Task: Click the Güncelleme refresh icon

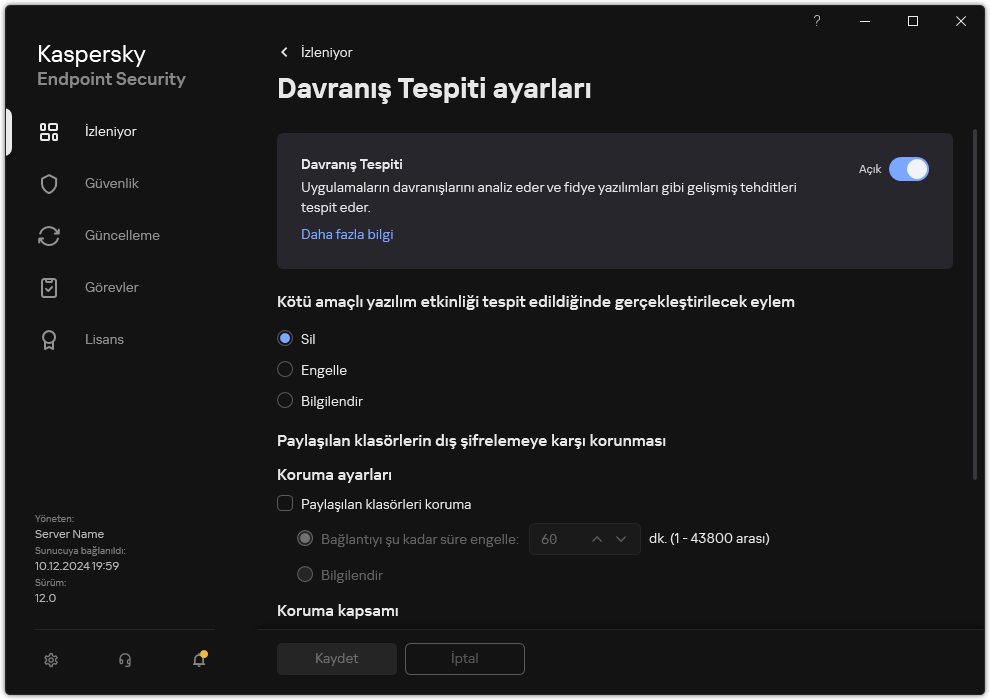Action: pyautogui.click(x=49, y=235)
